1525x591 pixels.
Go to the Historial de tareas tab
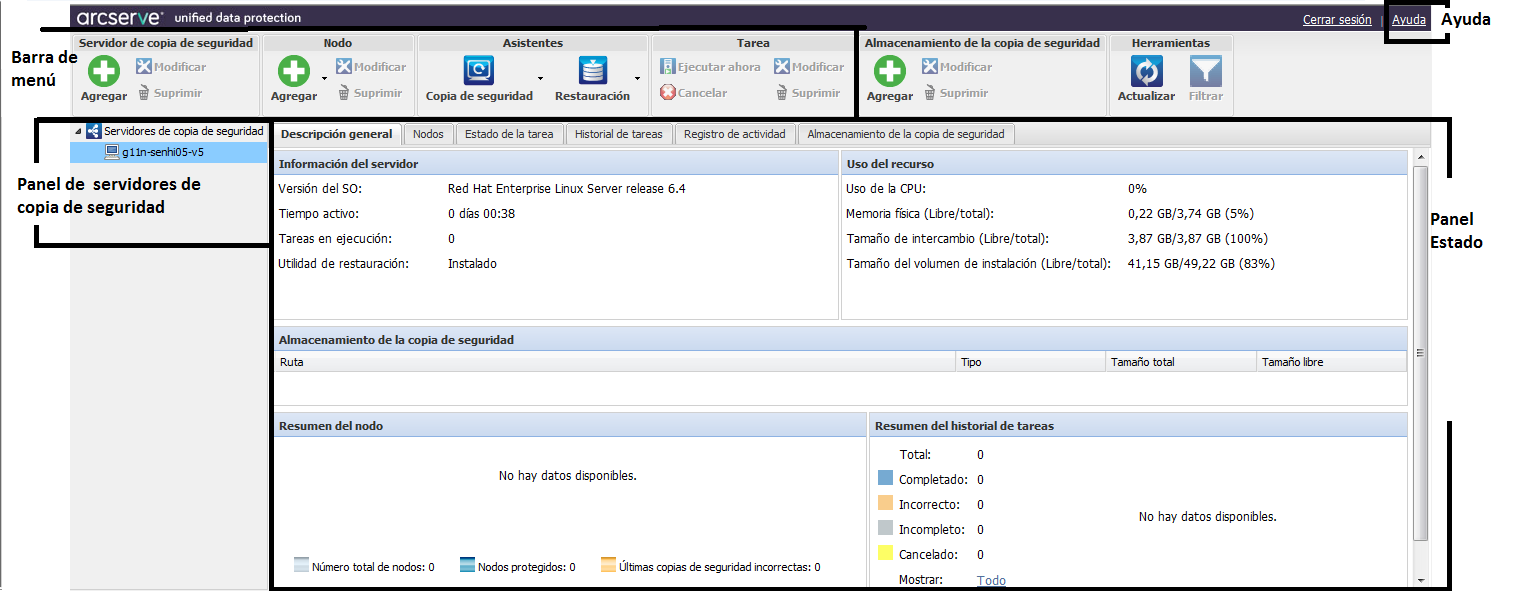click(618, 134)
